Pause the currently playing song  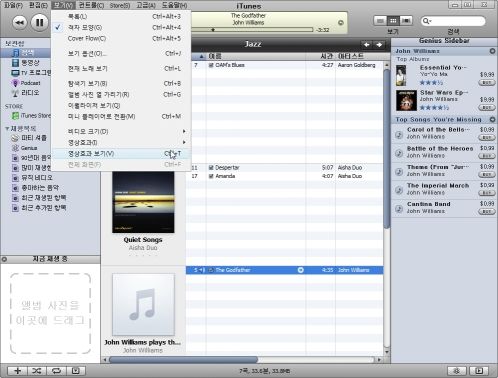click(39, 22)
